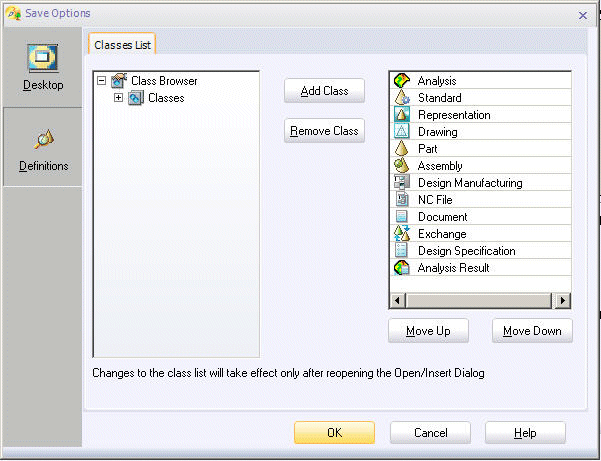Screen dimensions: 601x461
Task: Click the Move Up button
Action: tap(428, 331)
